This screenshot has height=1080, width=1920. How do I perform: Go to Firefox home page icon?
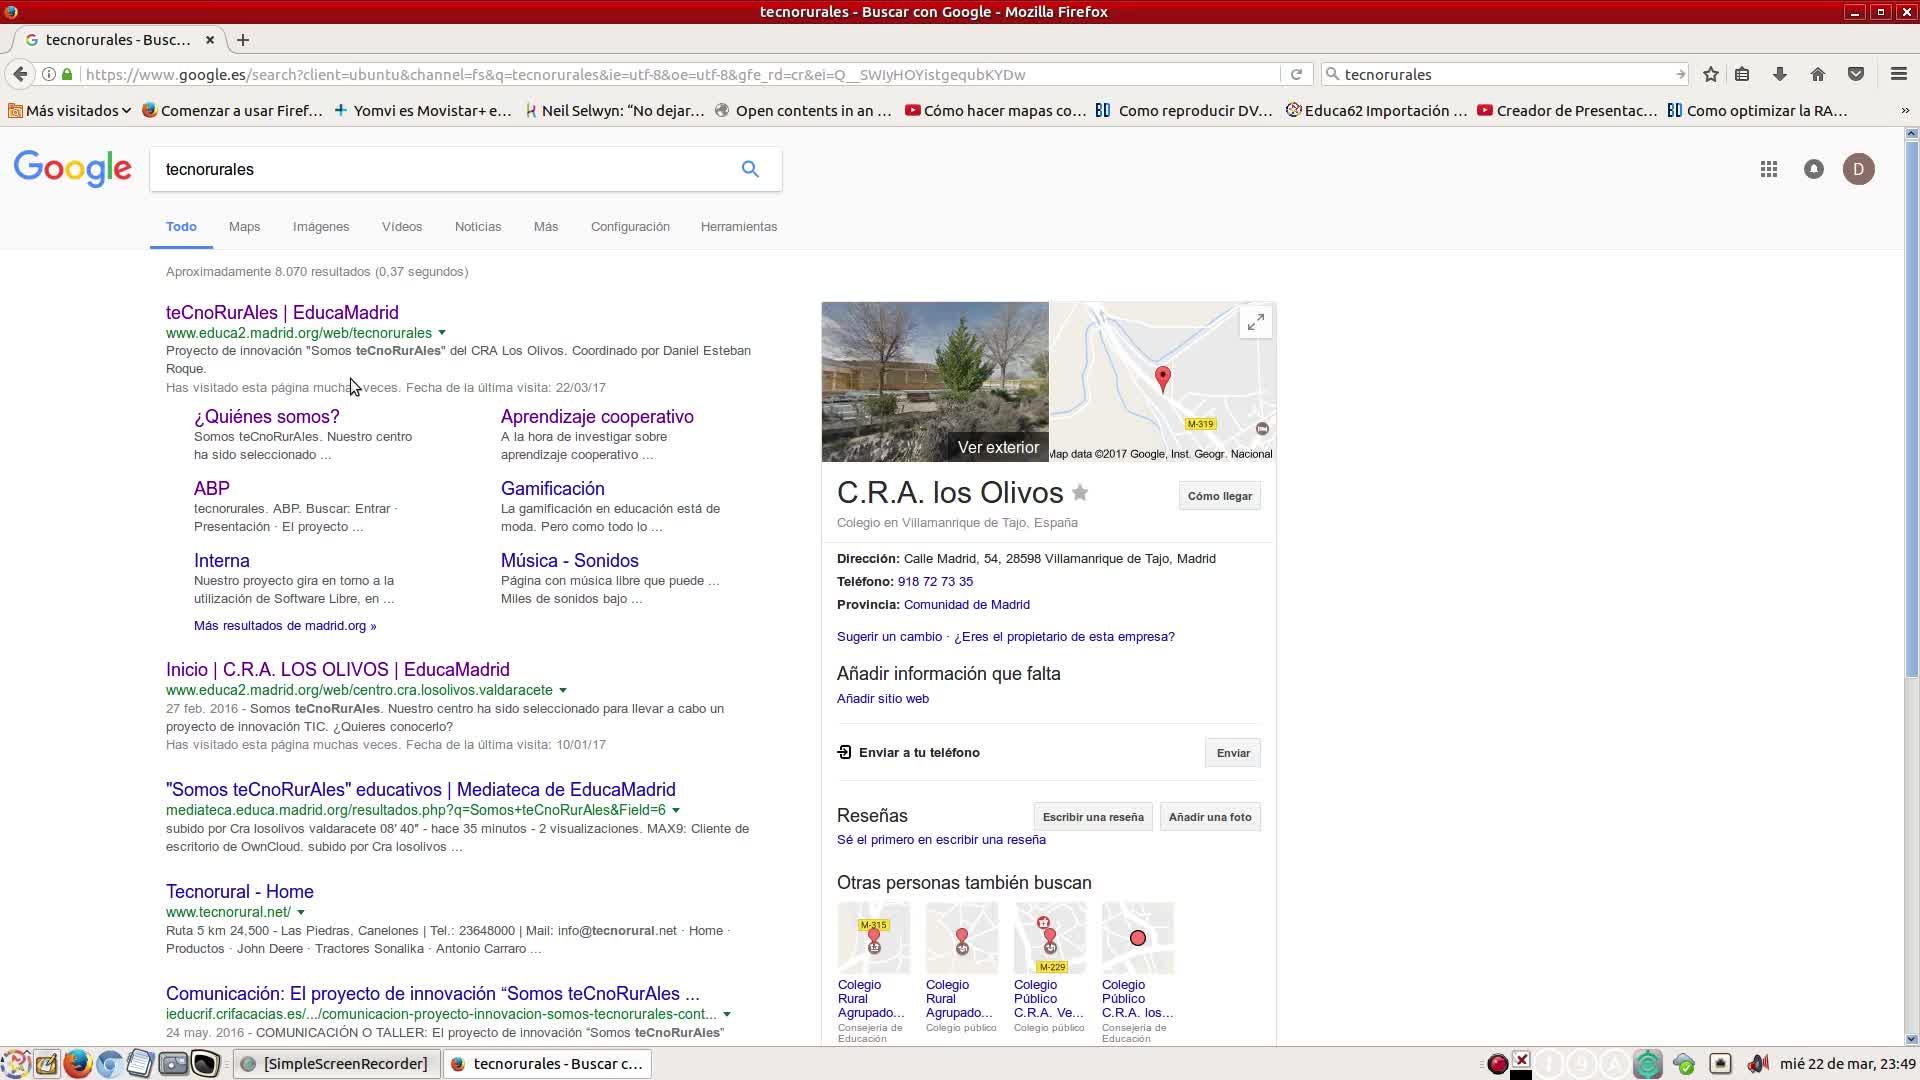pyautogui.click(x=1817, y=74)
